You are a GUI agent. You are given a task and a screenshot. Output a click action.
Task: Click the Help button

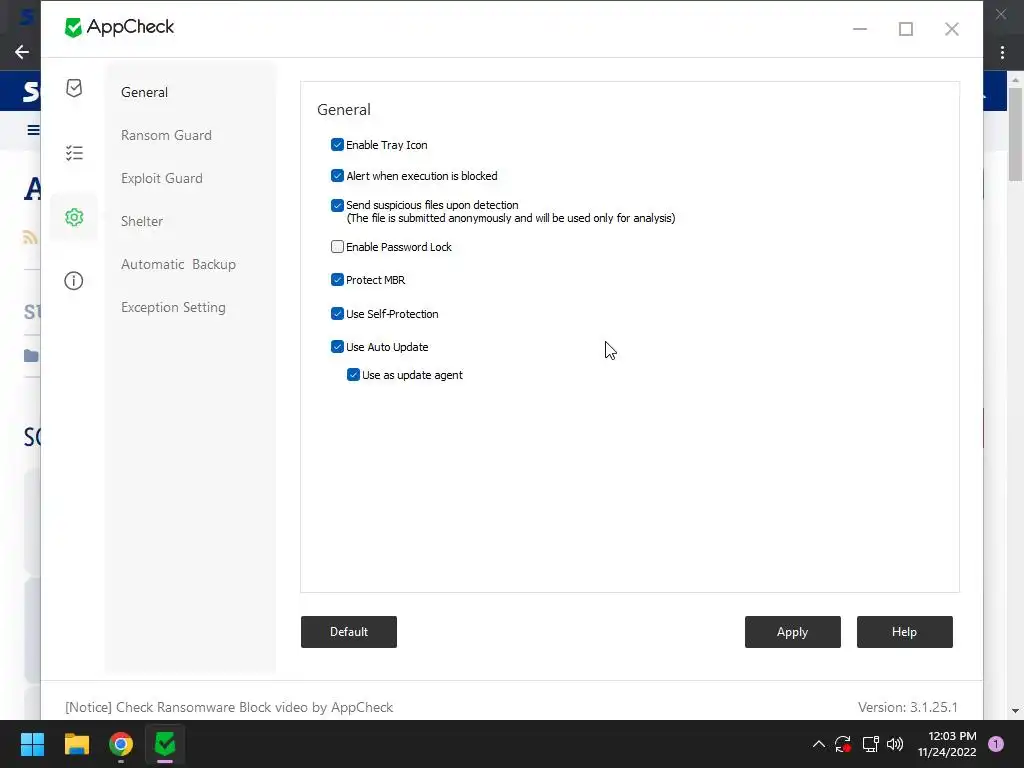[904, 632]
